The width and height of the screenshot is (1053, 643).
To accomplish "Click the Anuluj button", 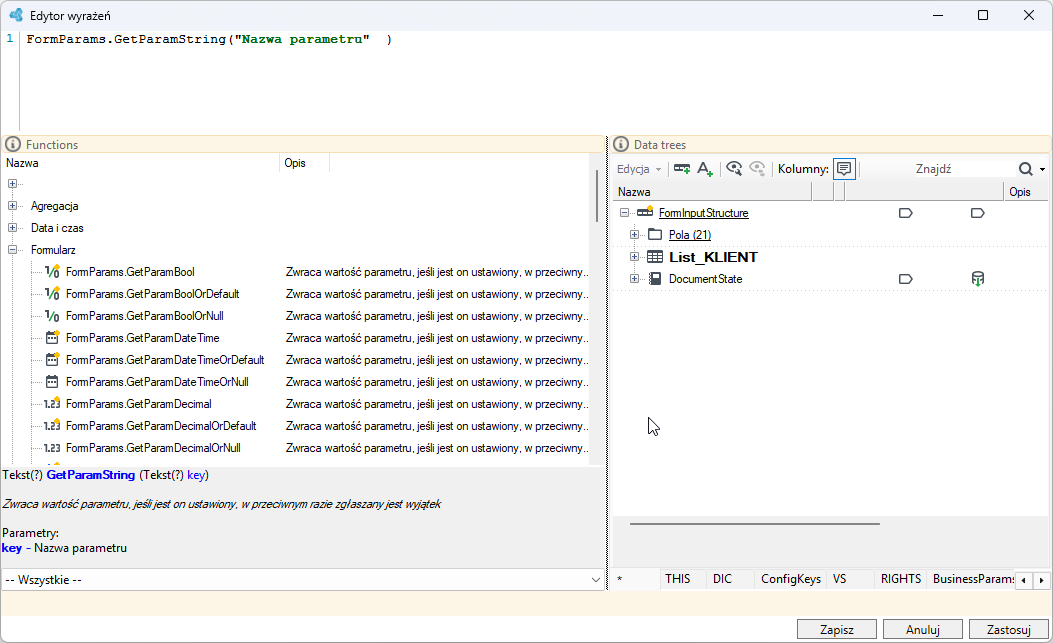I will (x=923, y=630).
